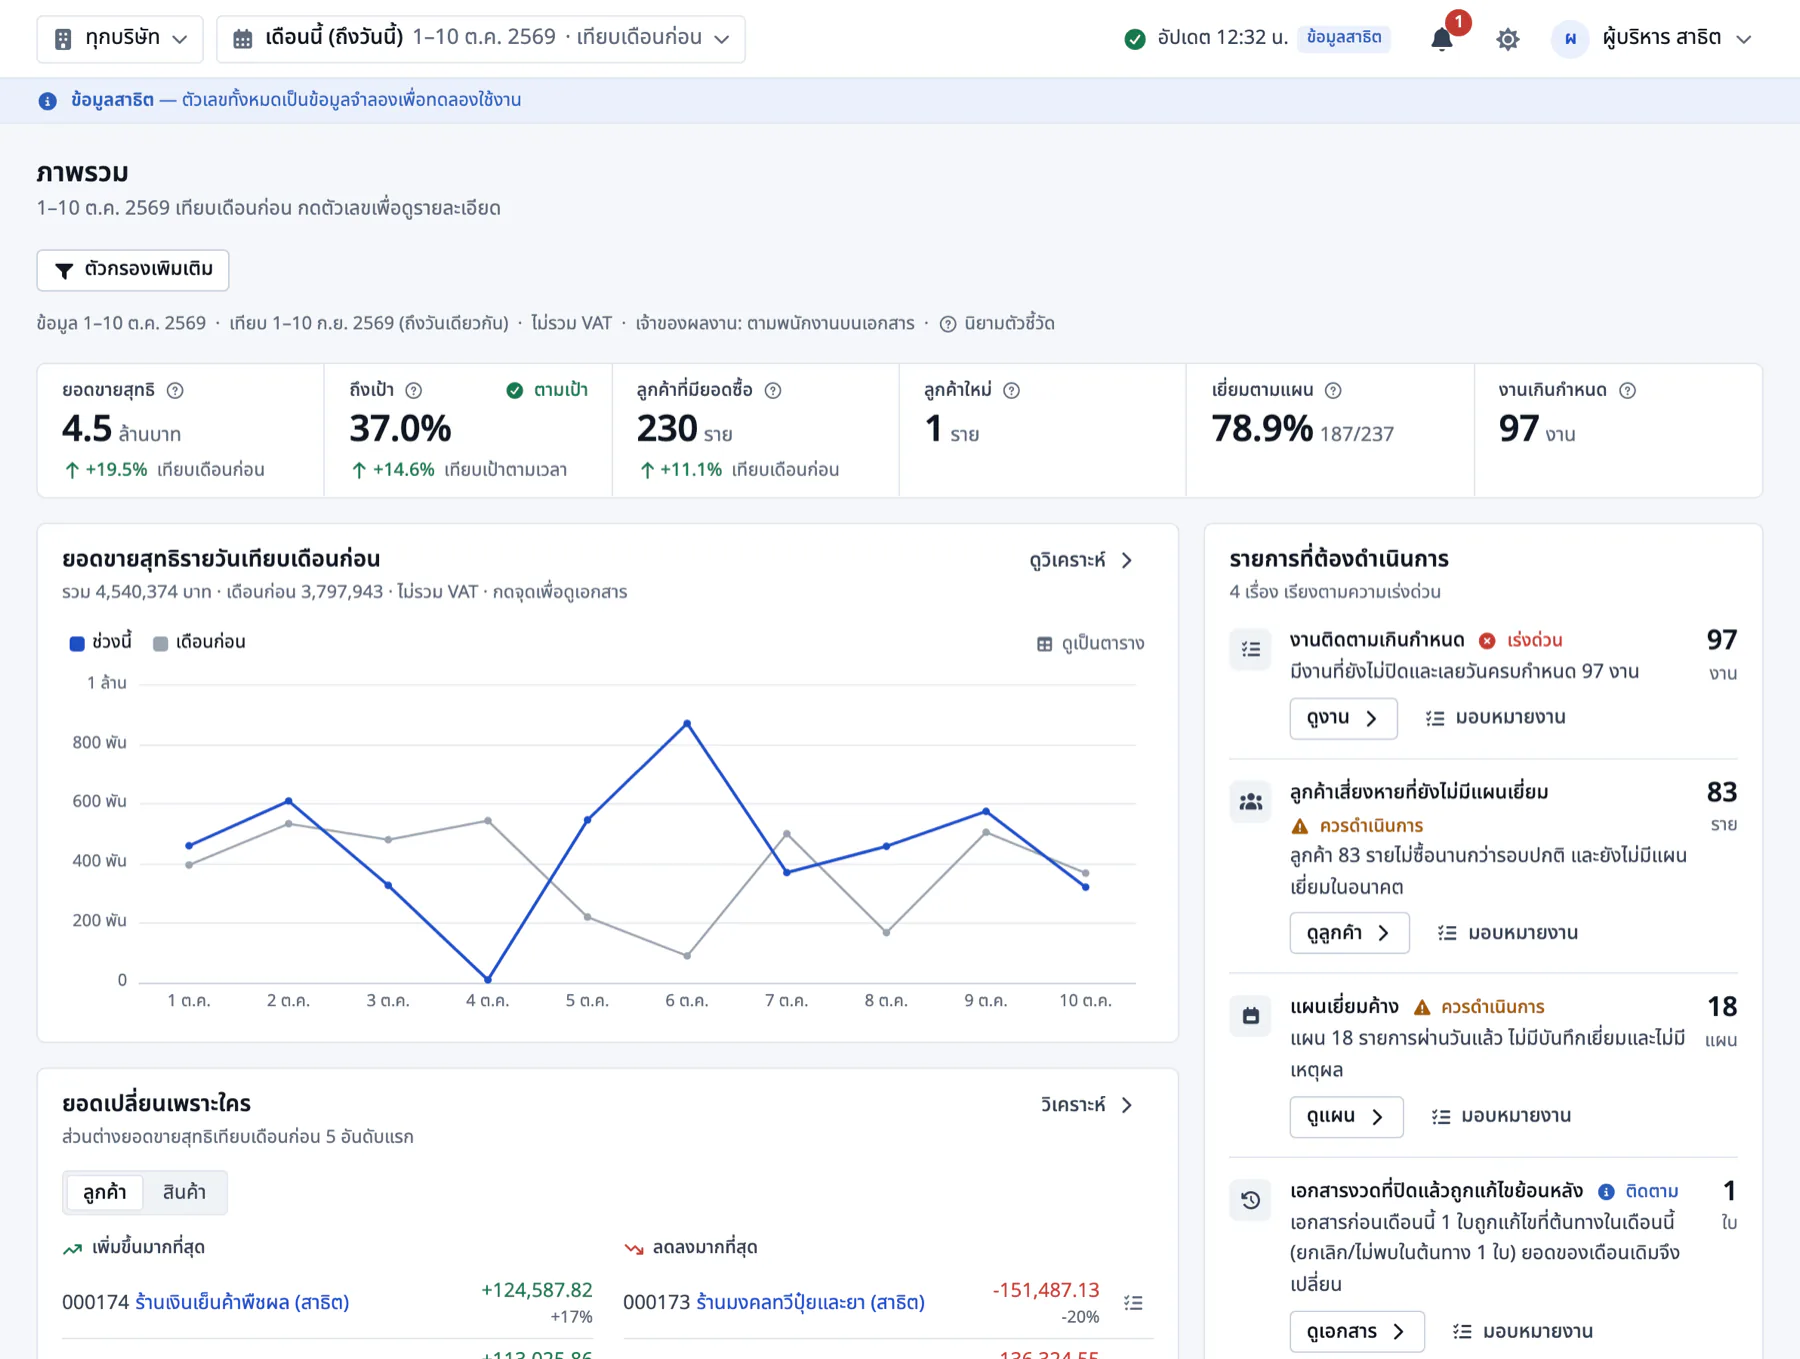The width and height of the screenshot is (1800, 1359).
Task: Click มอบหมายงาน for งานติดตามเกินกำหนด
Action: tap(1496, 718)
